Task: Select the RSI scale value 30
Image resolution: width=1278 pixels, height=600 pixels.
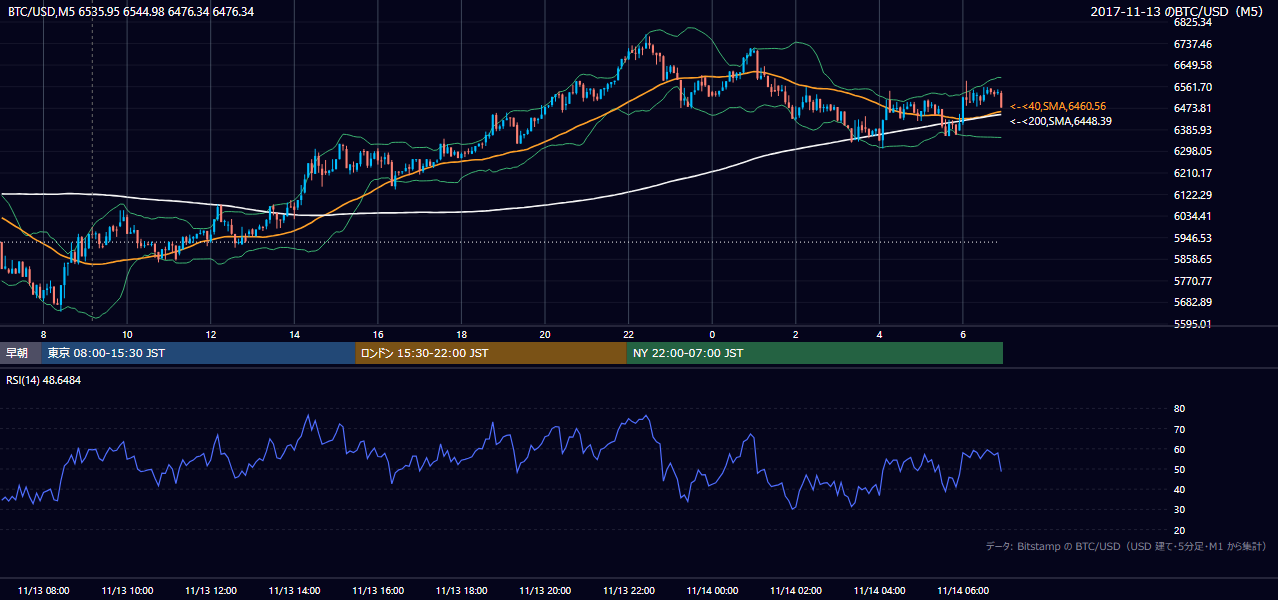Action: point(1180,510)
